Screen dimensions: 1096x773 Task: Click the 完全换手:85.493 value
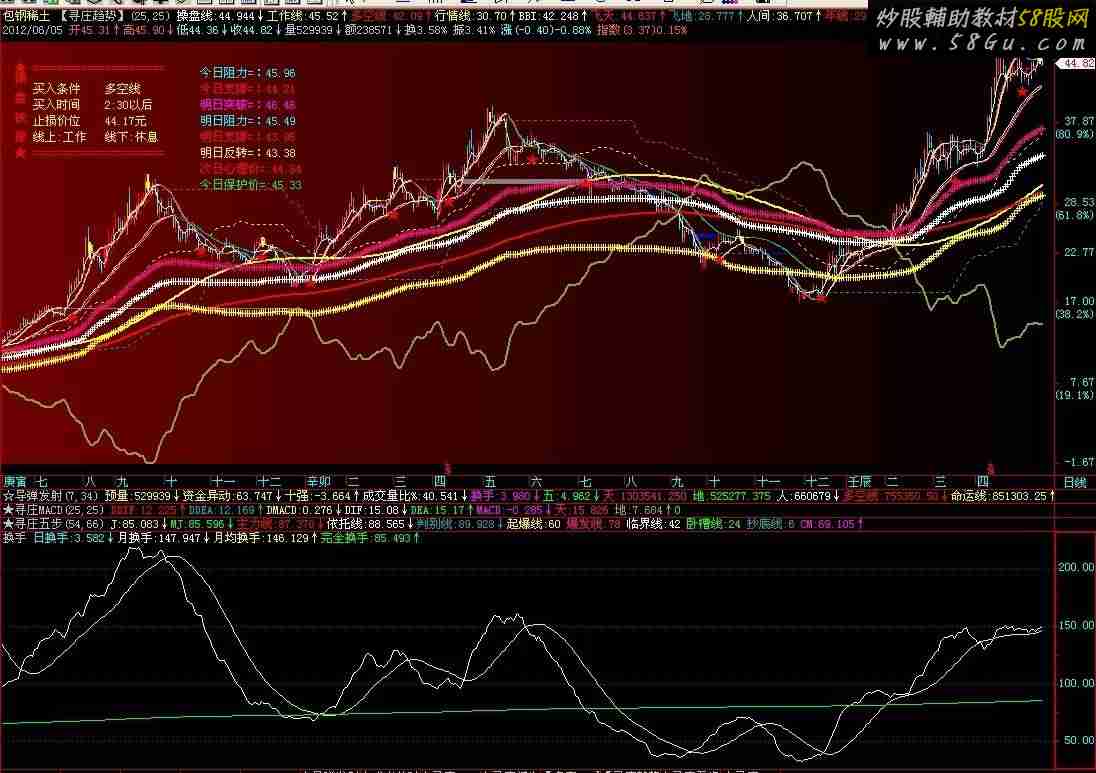point(366,538)
